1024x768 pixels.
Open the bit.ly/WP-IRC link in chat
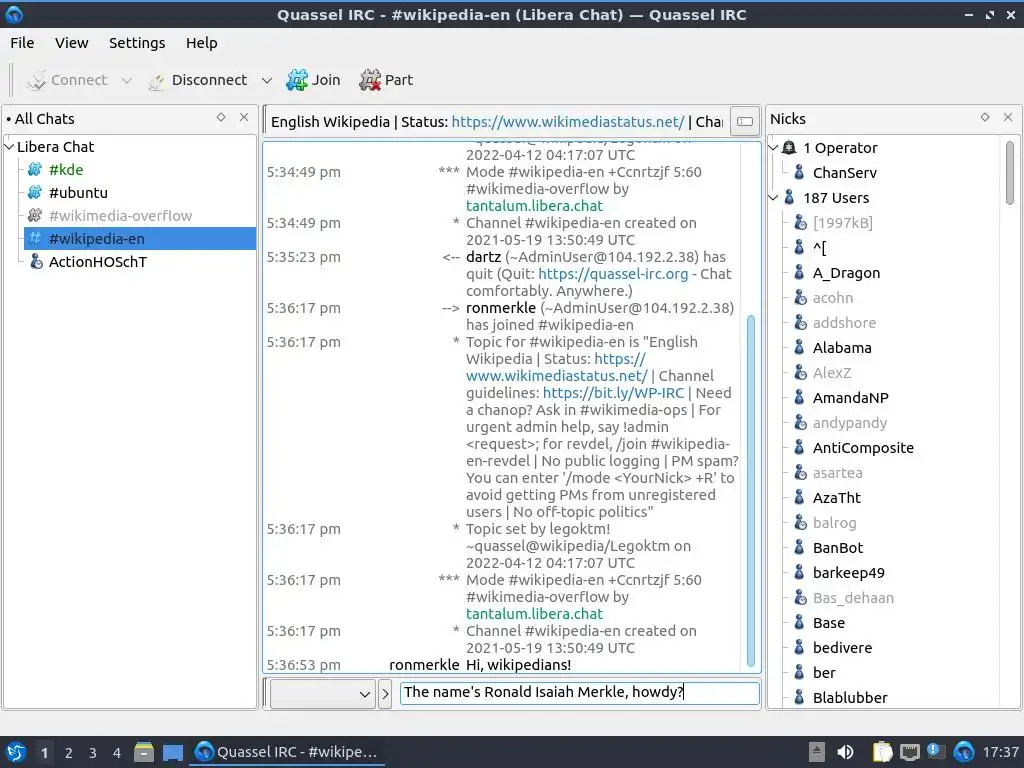[x=613, y=393]
